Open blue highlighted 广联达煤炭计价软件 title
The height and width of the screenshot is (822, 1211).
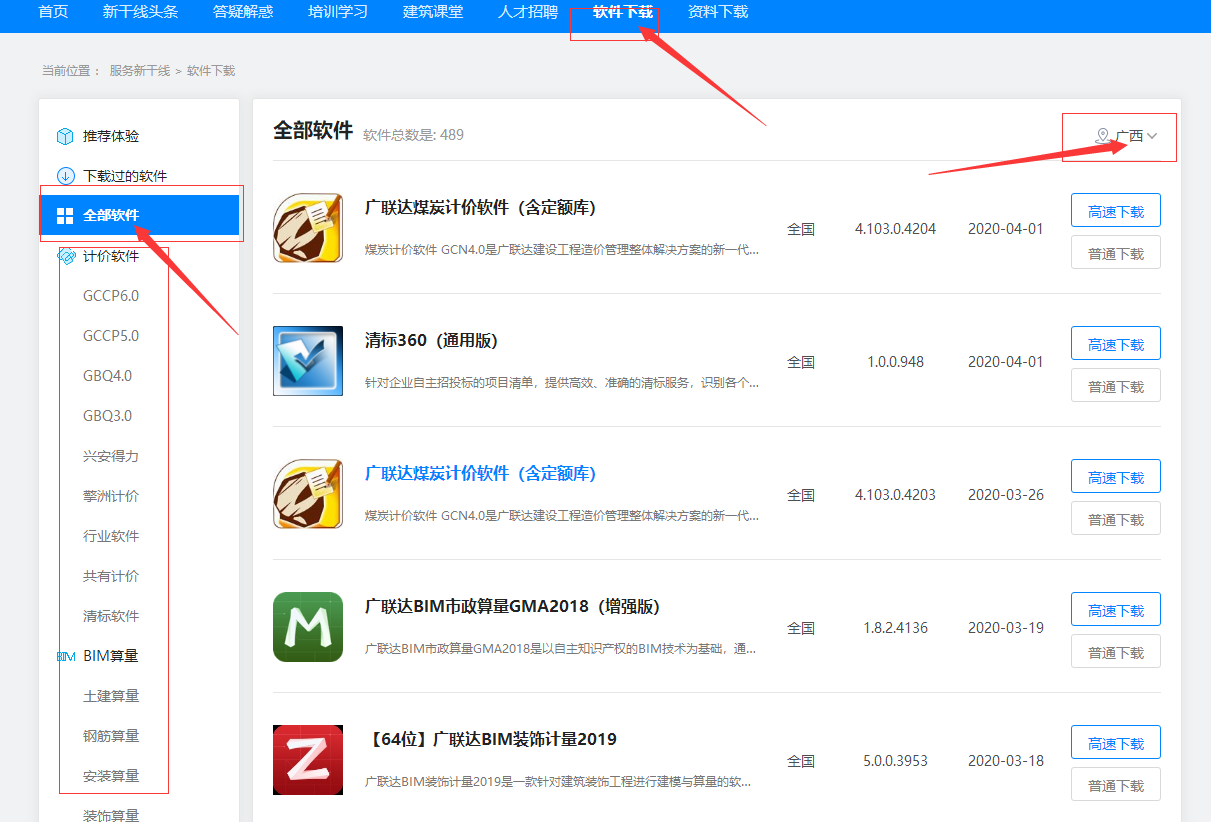[x=481, y=474]
